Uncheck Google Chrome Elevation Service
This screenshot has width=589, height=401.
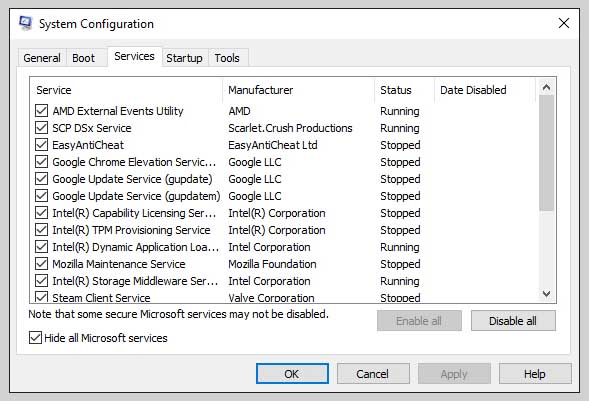click(41, 162)
